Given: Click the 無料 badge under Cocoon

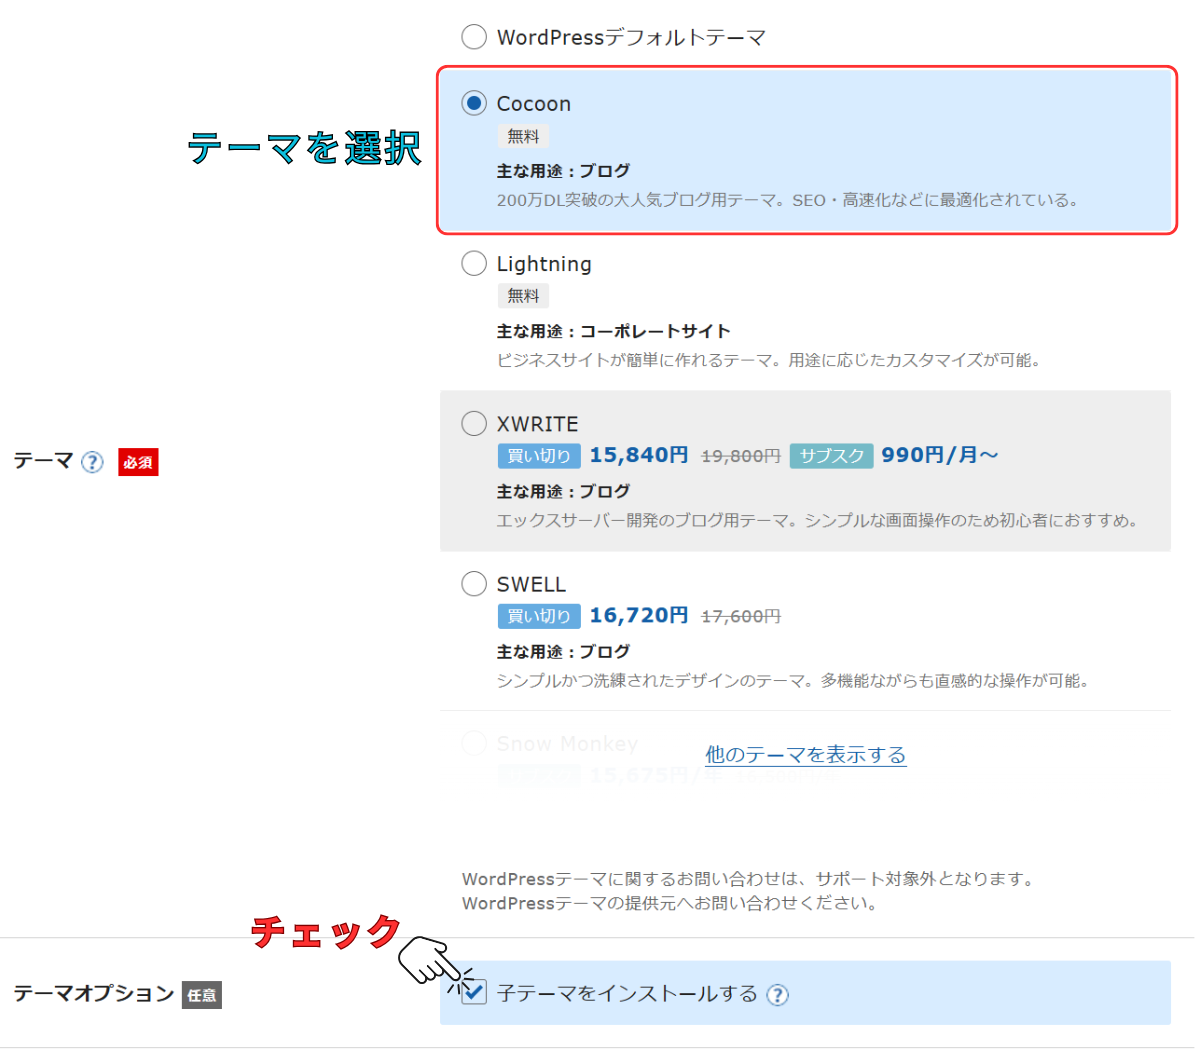Looking at the screenshot, I should (523, 136).
